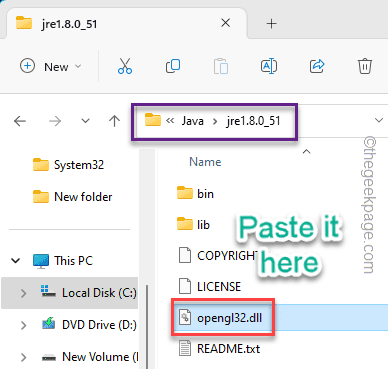Open address bar history dropdown
This screenshot has height=369, width=388.
(x=379, y=120)
